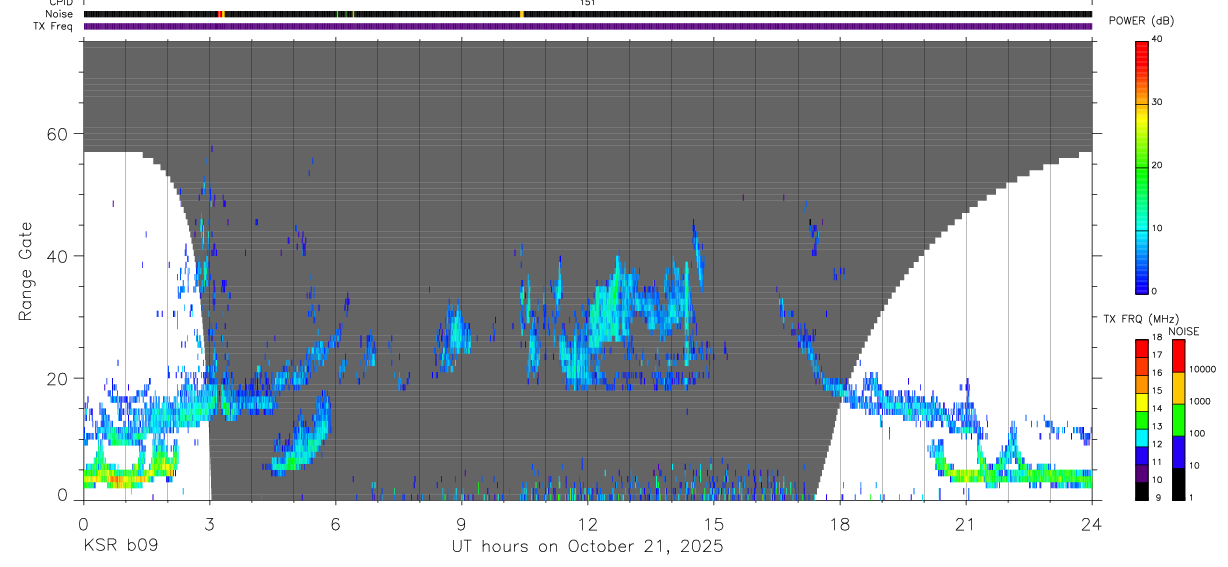This screenshot has width=1228, height=567.
Task: Click x-axis tick label '6'
Action: pyautogui.click(x=335, y=524)
